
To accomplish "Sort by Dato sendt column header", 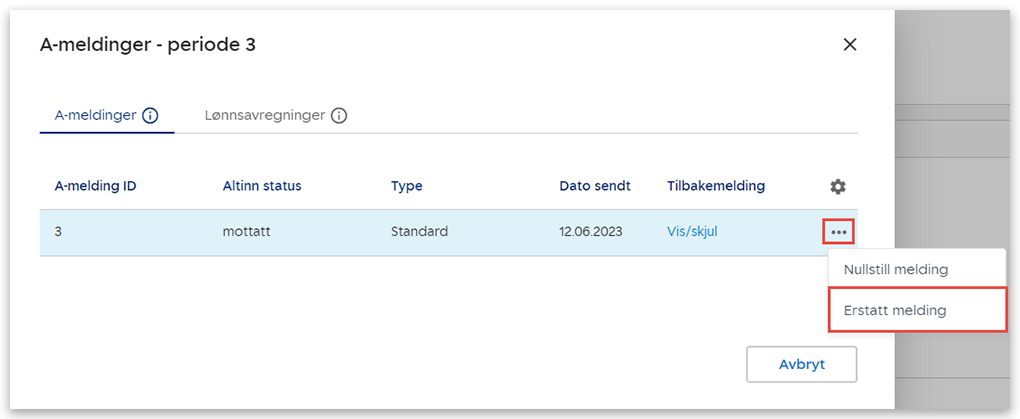I will pyautogui.click(x=594, y=186).
